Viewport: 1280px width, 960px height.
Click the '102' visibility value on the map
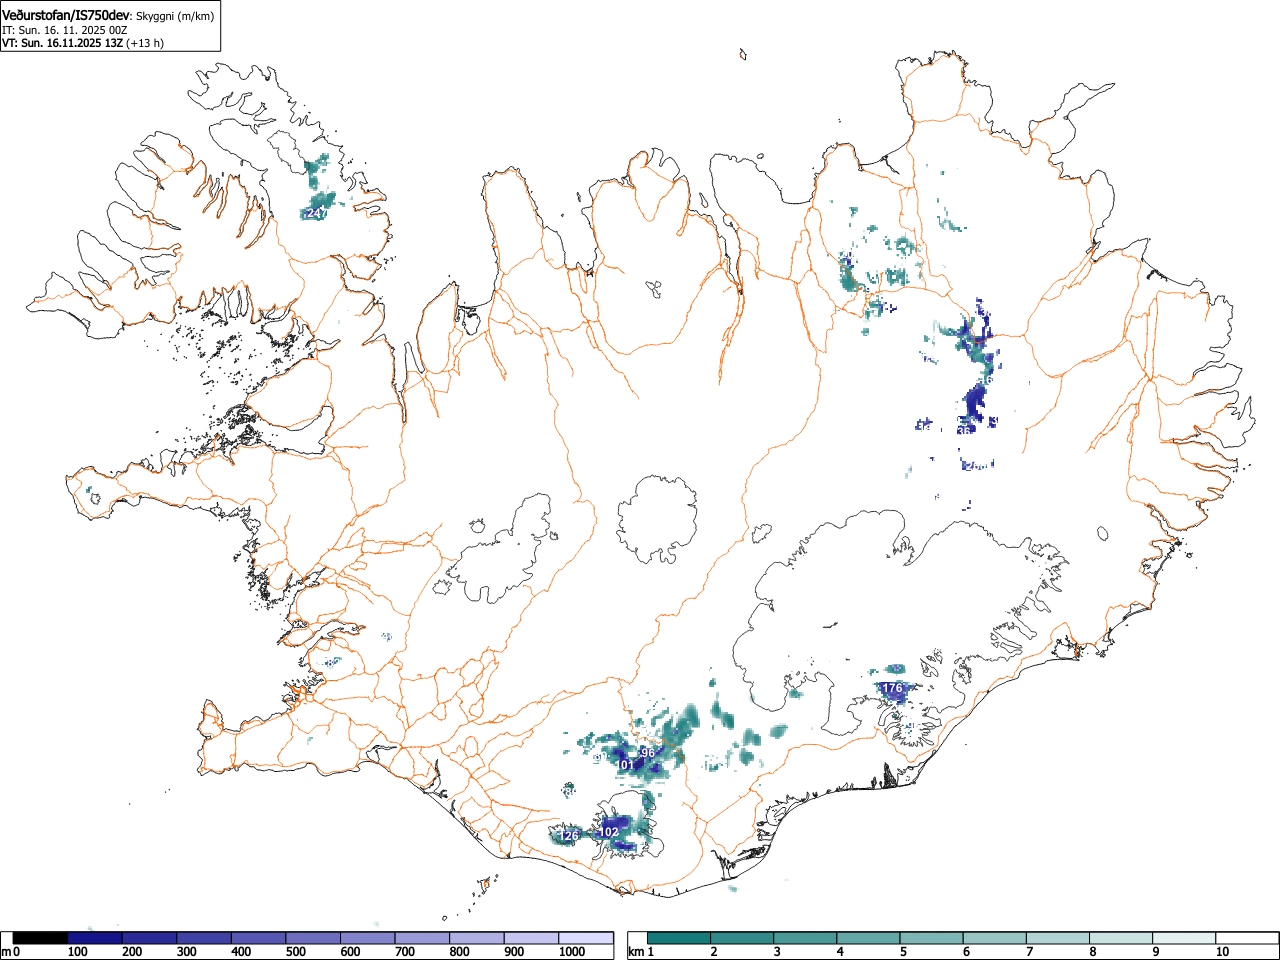click(609, 832)
